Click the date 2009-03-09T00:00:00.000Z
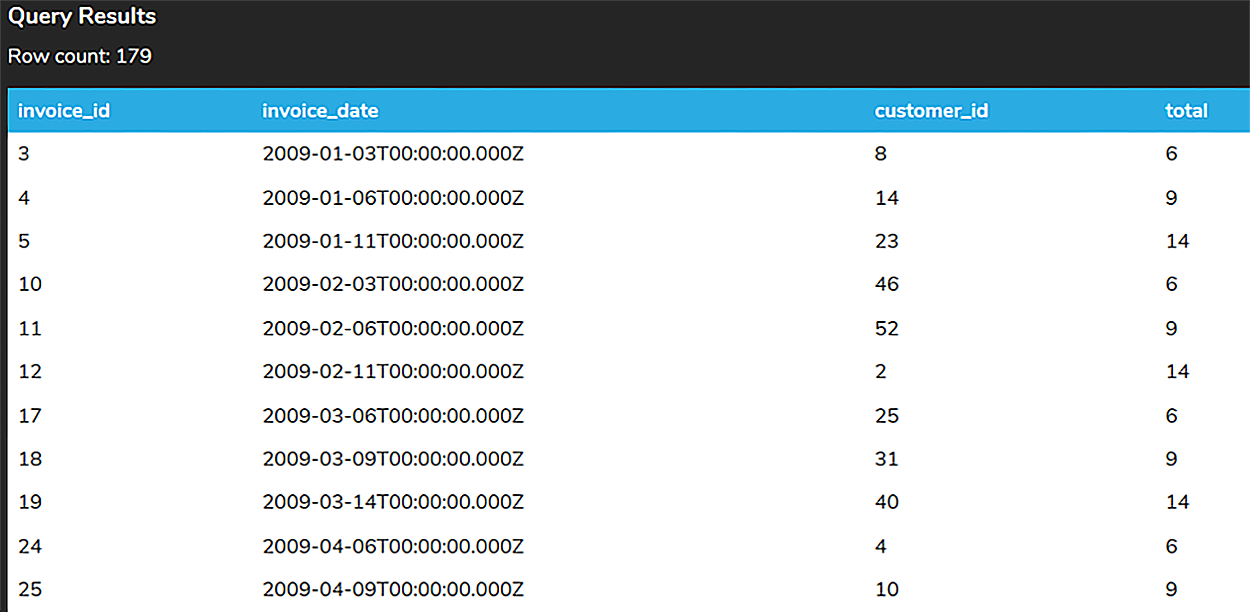Image resolution: width=1250 pixels, height=613 pixels. click(x=393, y=459)
